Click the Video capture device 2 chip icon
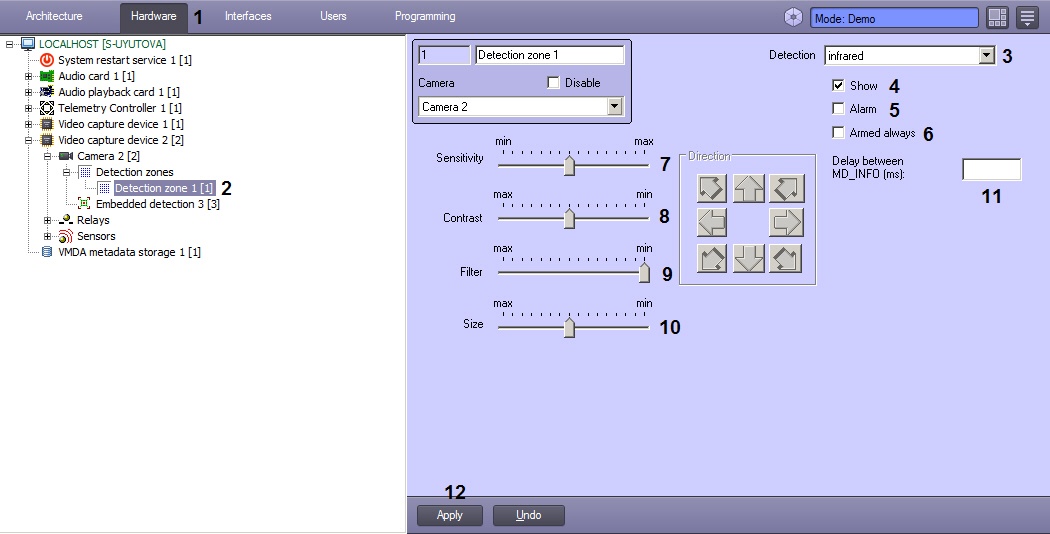This screenshot has width=1050, height=534. (47, 140)
